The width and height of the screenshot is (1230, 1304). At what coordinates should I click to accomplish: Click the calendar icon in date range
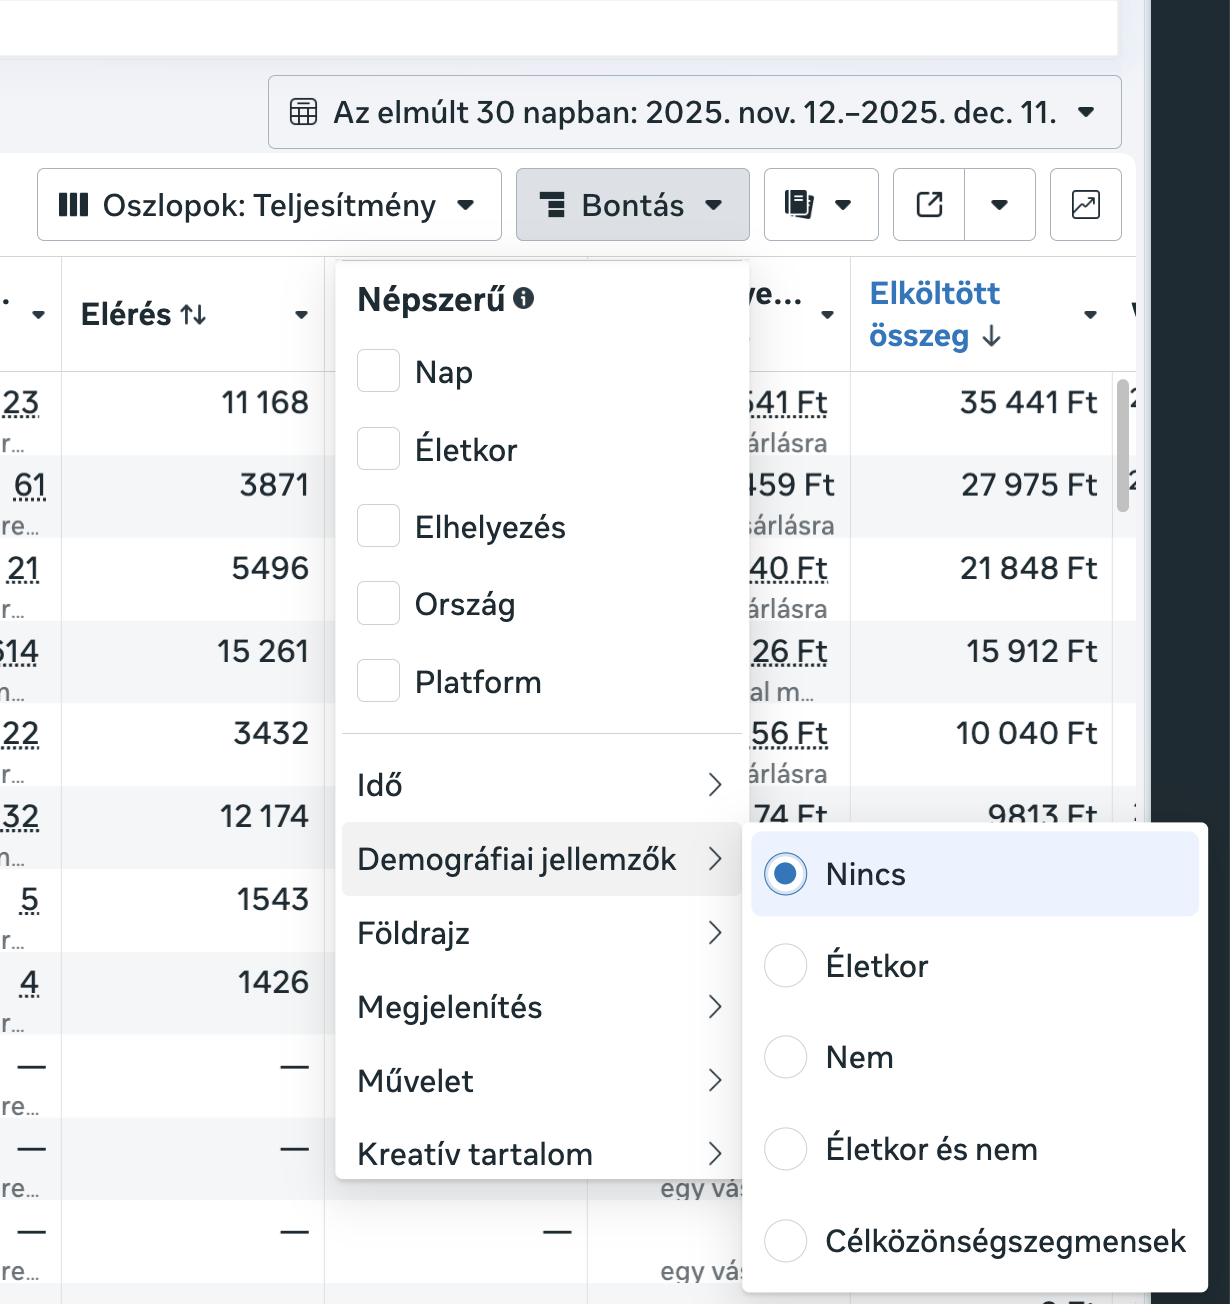pos(303,112)
